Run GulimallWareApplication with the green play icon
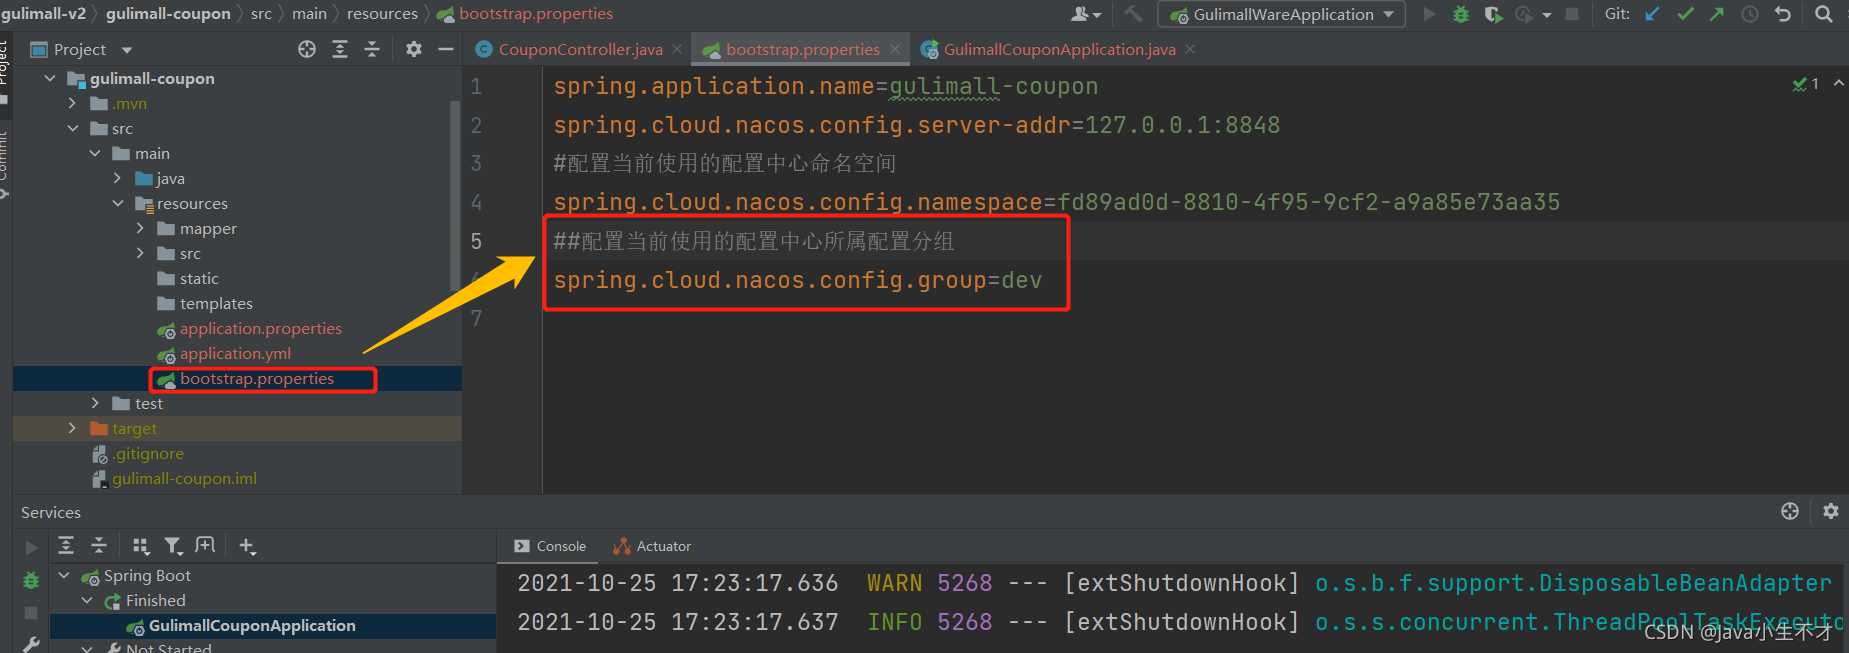Screen dimensions: 1849x653 point(1430,14)
